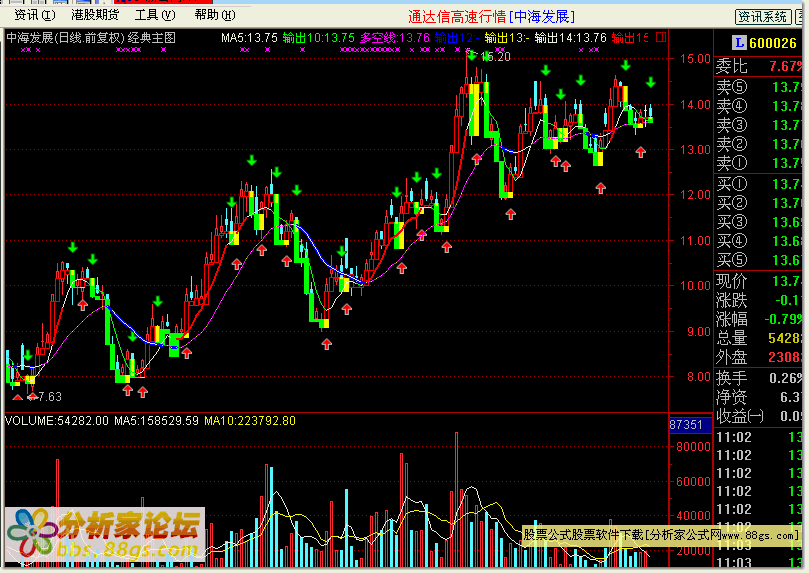Click the 总量 total volume row
The height and width of the screenshot is (573, 809).
pyautogui.click(x=758, y=338)
